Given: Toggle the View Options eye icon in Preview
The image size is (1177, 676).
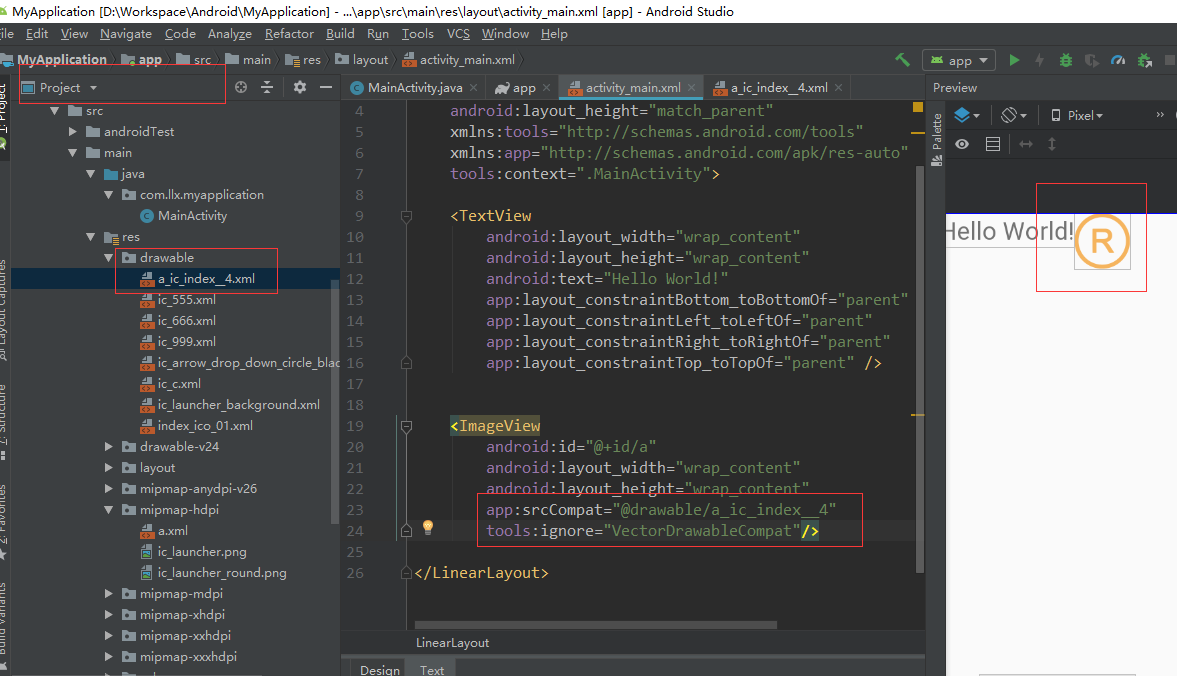Looking at the screenshot, I should [962, 144].
